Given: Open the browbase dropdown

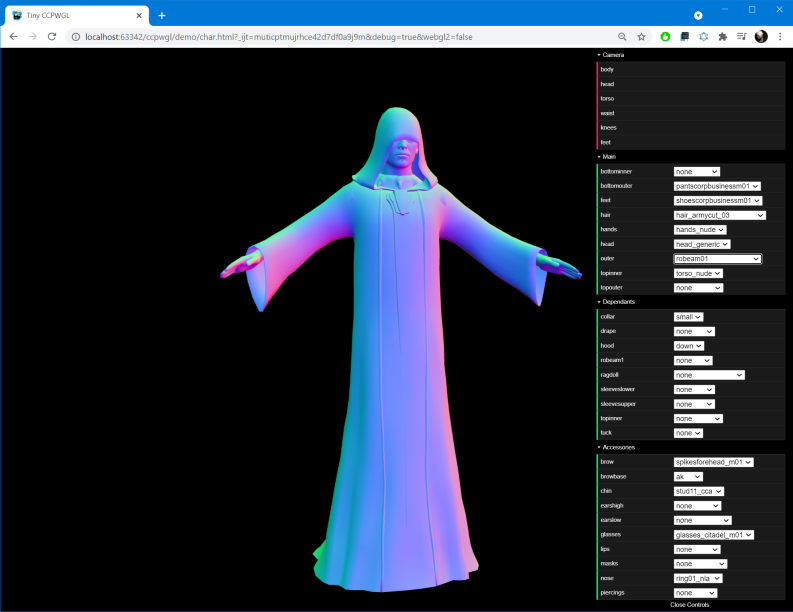Looking at the screenshot, I should [x=688, y=477].
